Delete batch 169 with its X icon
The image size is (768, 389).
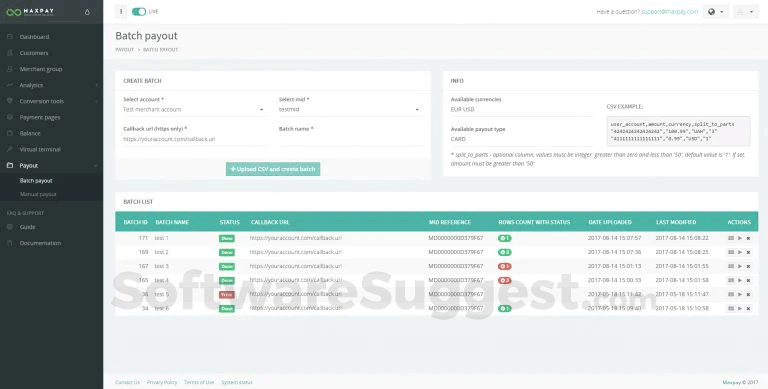pos(748,252)
